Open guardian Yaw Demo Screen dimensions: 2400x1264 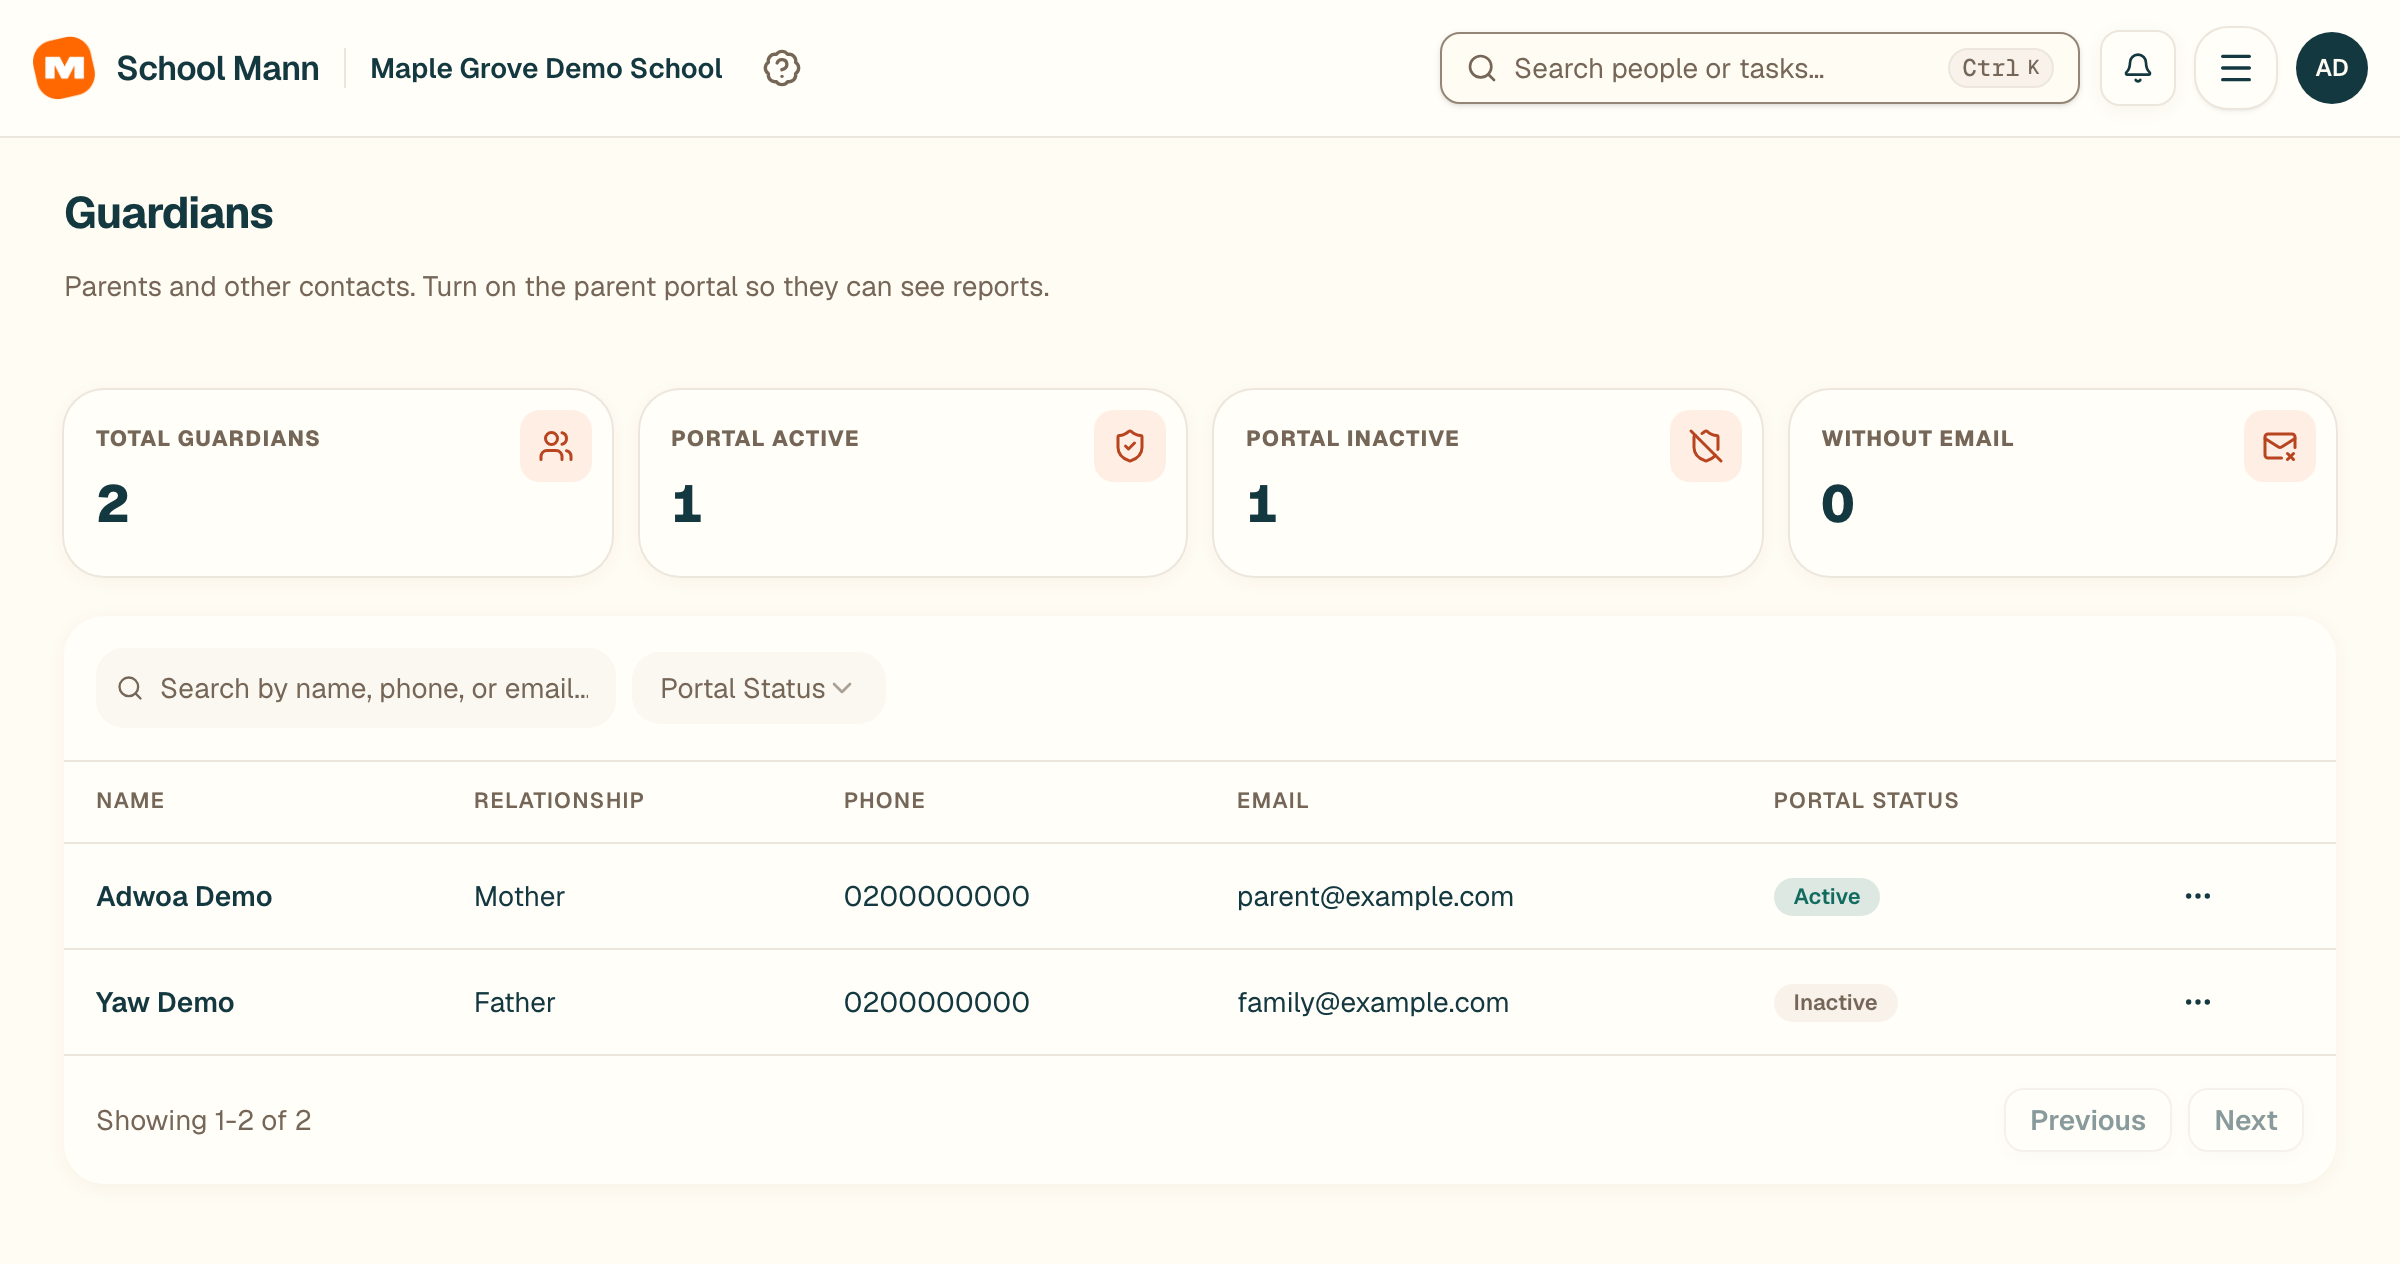point(165,1002)
